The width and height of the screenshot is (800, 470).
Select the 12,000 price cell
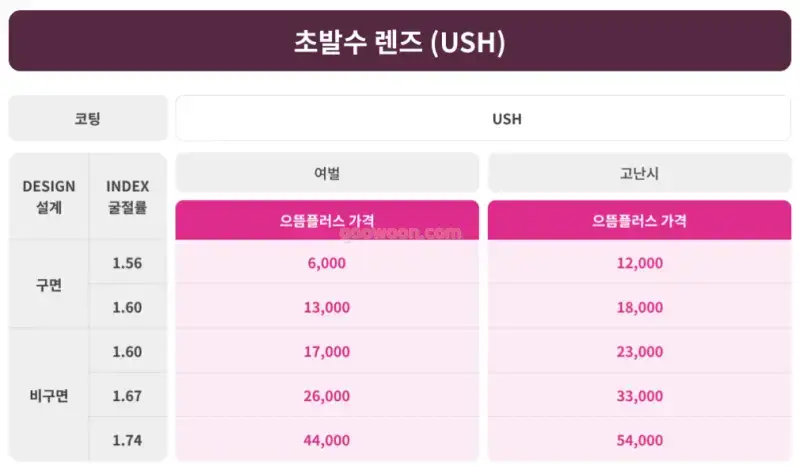[639, 262]
